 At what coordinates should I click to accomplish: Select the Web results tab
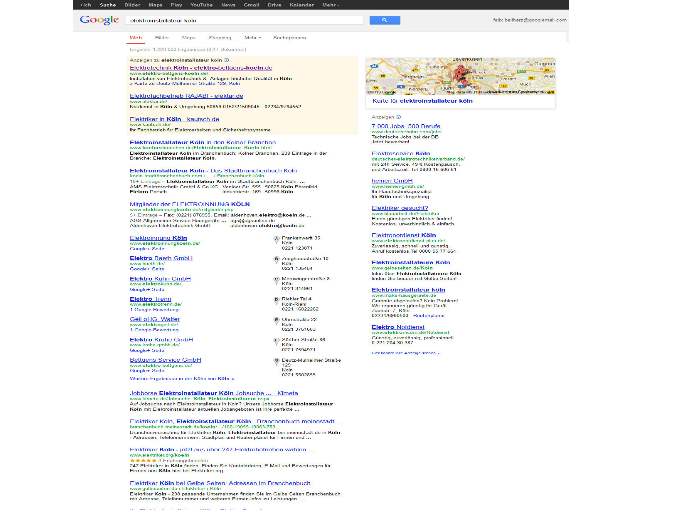tap(136, 38)
